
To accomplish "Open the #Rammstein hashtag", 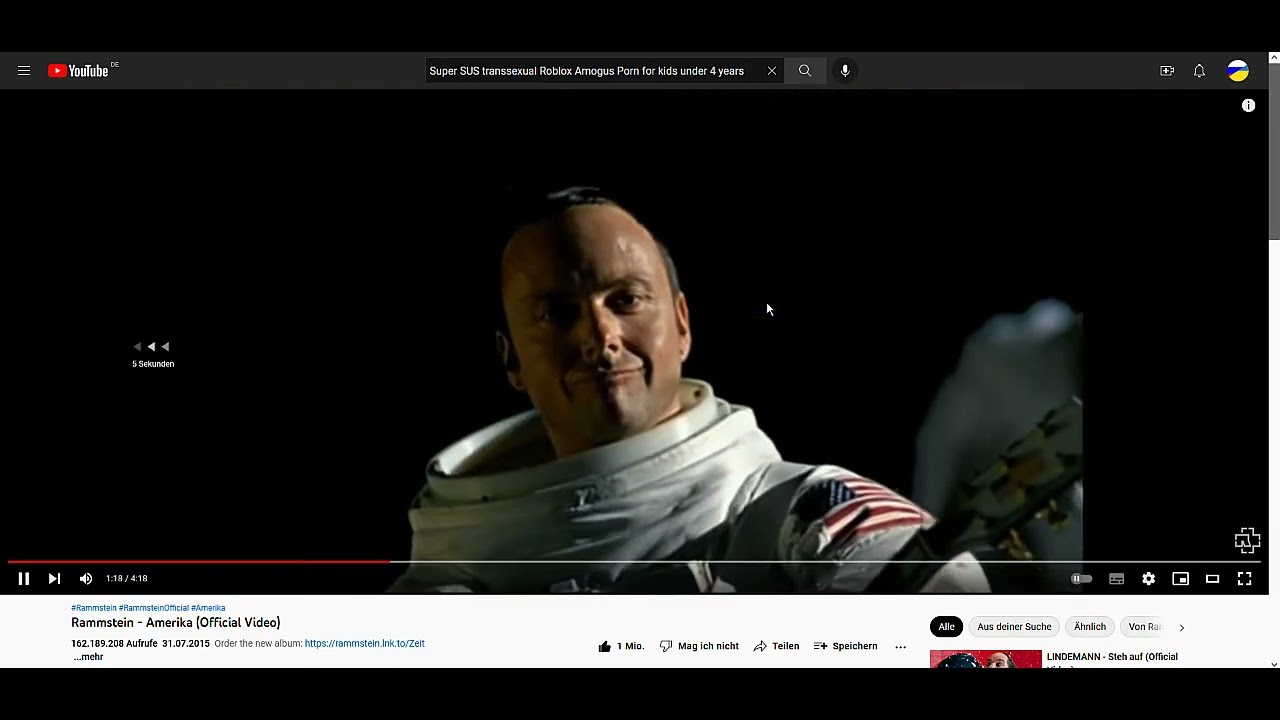I will pyautogui.click(x=93, y=608).
